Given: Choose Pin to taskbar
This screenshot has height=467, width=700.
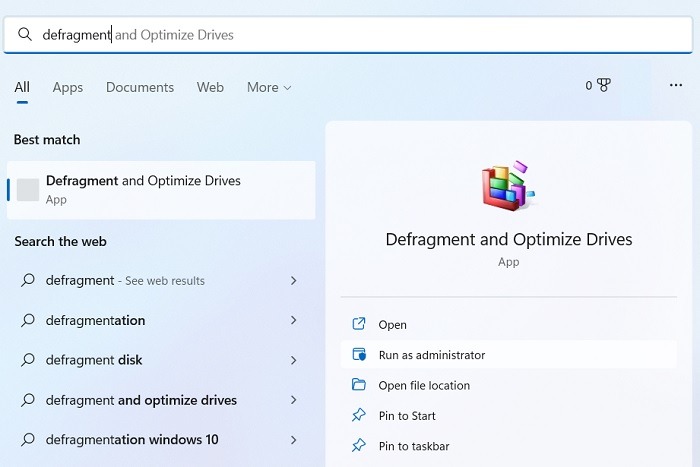Looking at the screenshot, I should pos(508,446).
